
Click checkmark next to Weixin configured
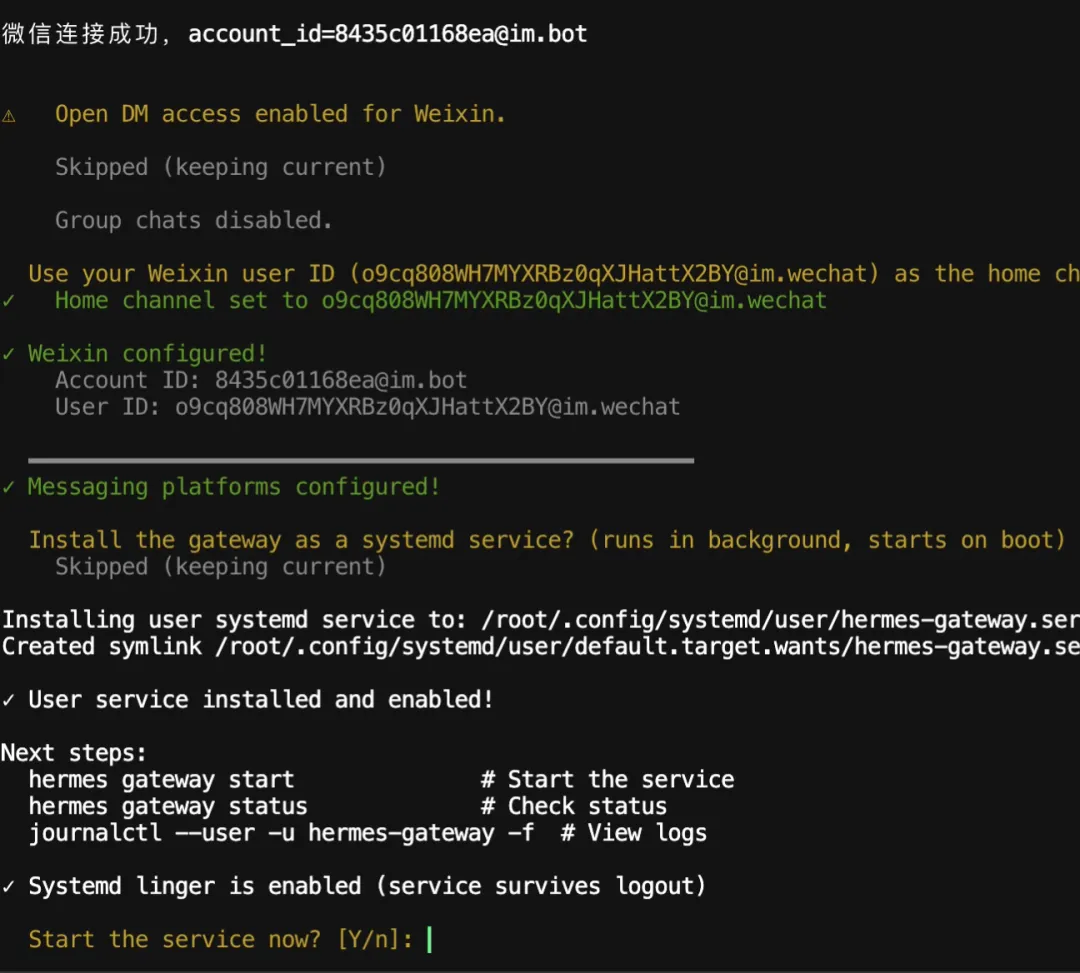pos(9,354)
